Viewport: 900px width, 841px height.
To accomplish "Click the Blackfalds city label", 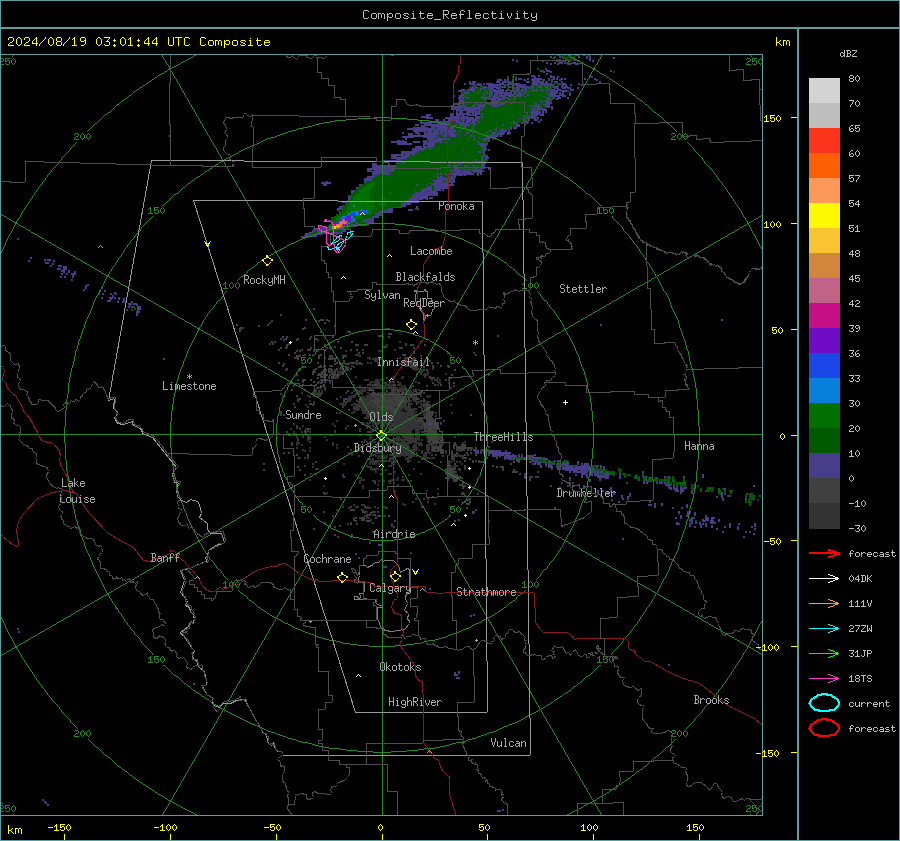I will pyautogui.click(x=425, y=277).
